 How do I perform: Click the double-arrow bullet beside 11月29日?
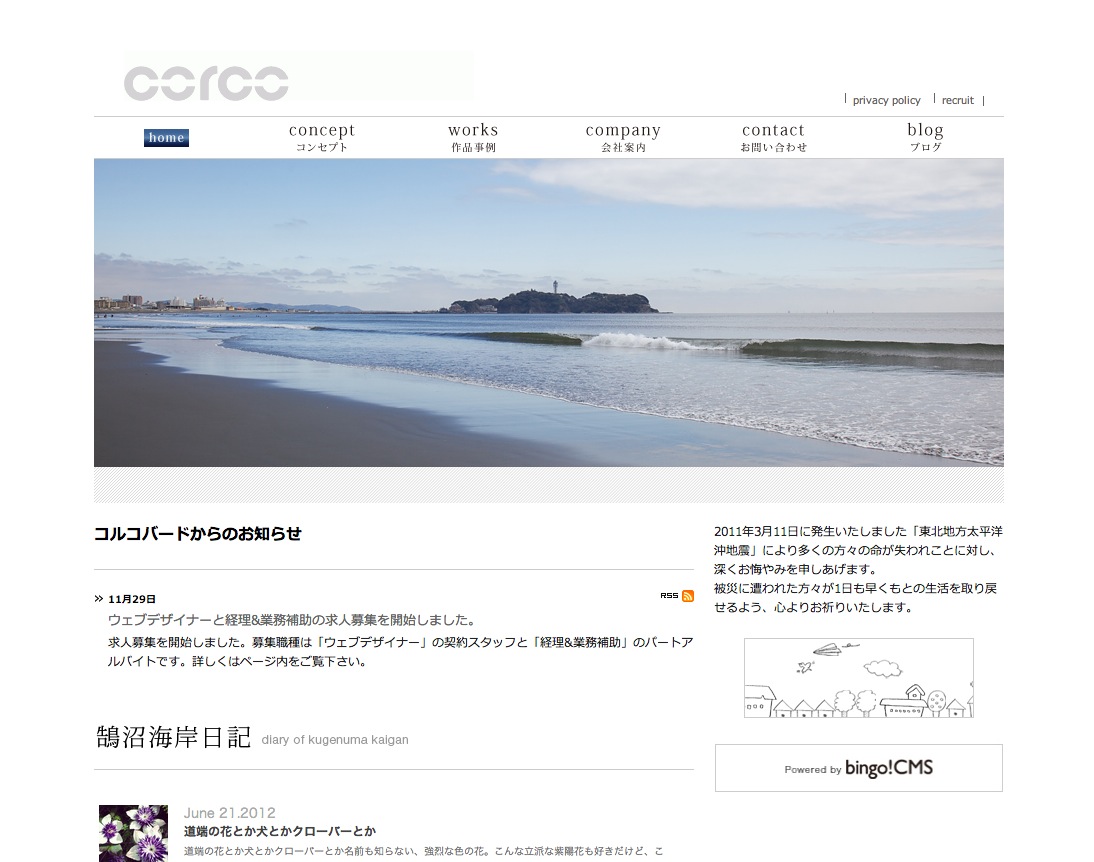99,599
